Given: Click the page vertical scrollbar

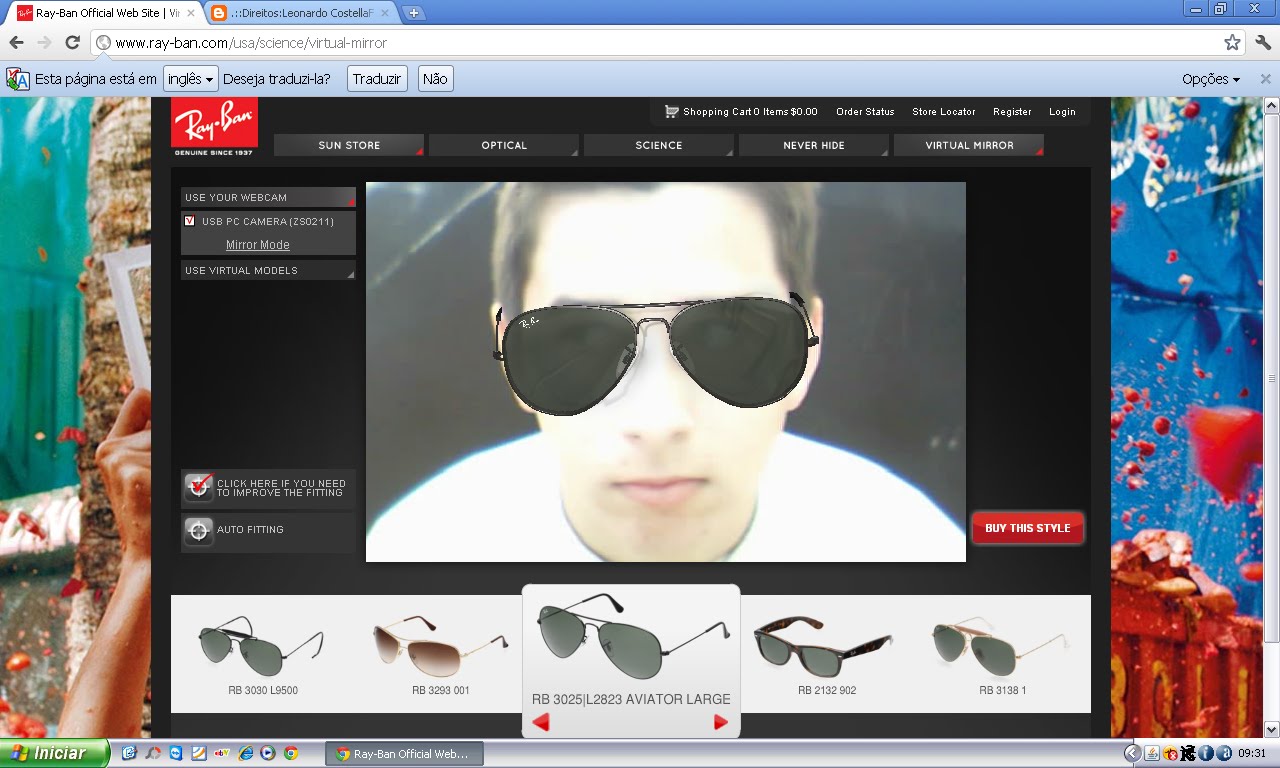Looking at the screenshot, I should point(1271,380).
